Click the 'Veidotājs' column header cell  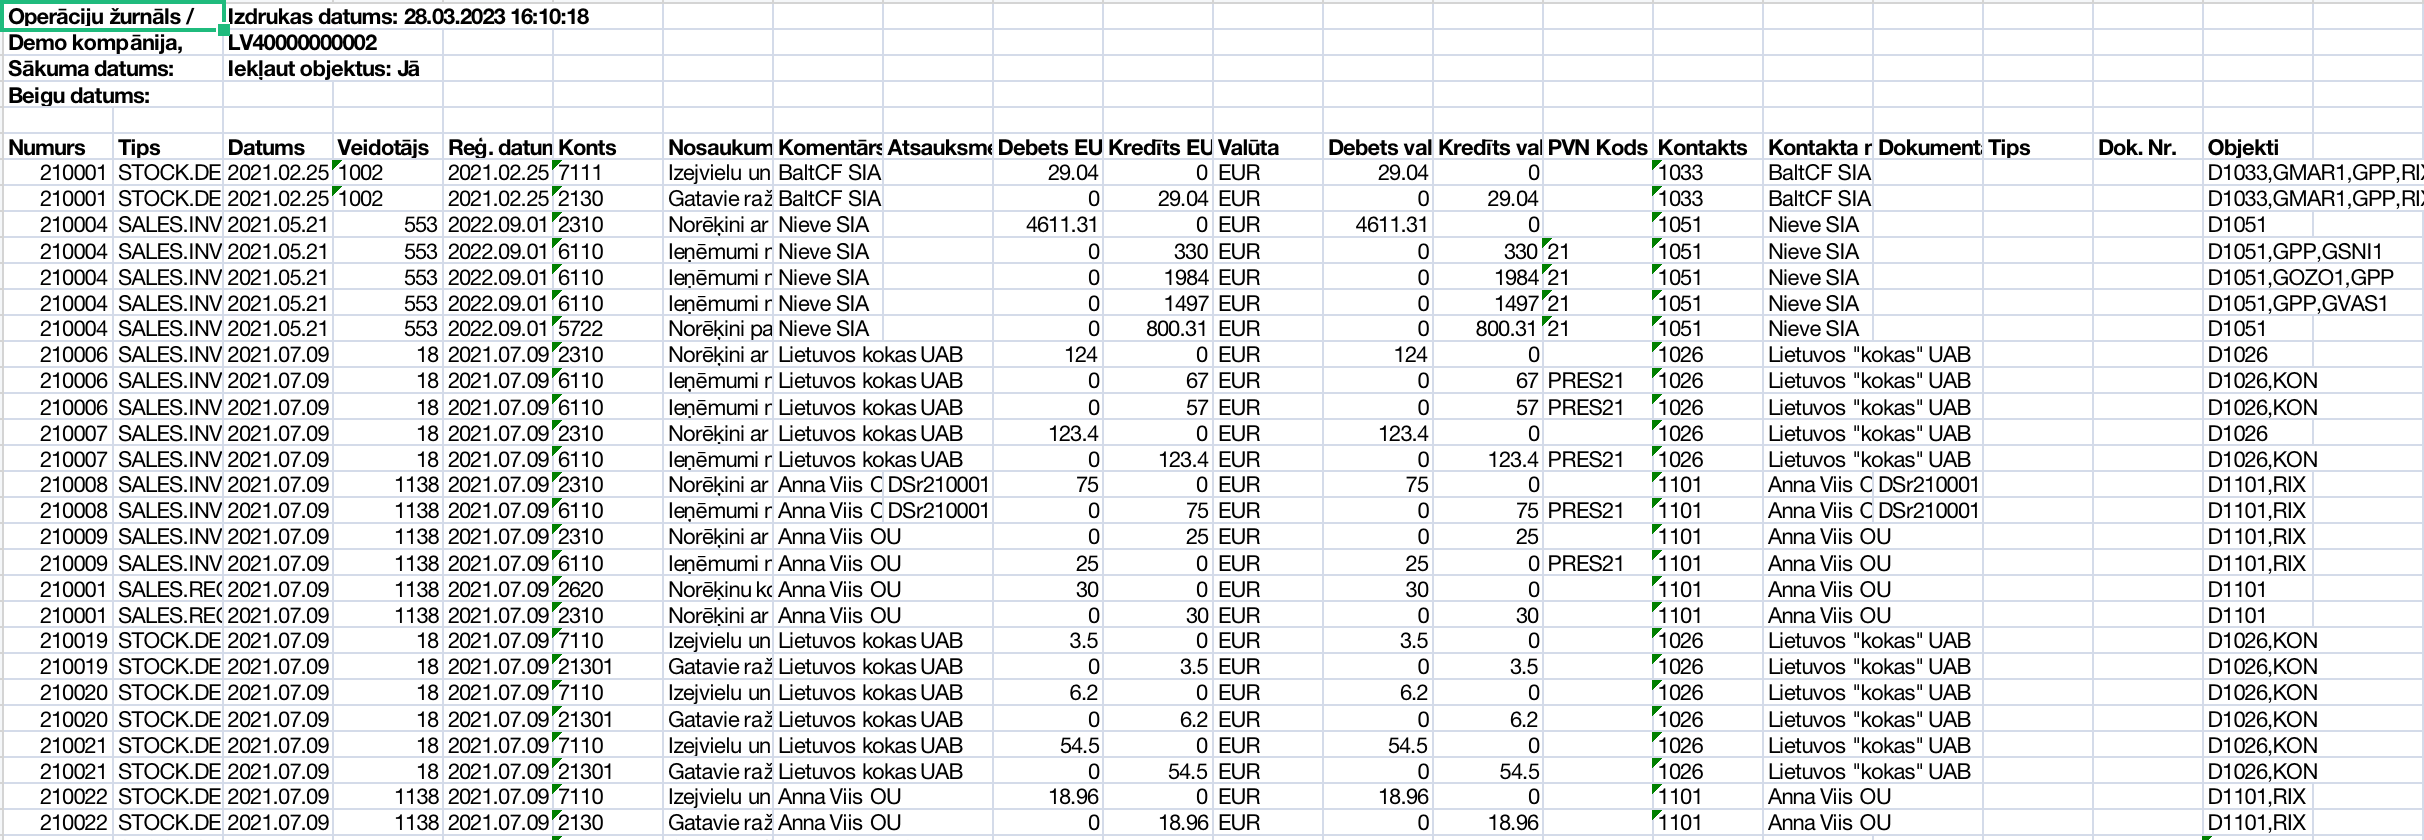387,148
